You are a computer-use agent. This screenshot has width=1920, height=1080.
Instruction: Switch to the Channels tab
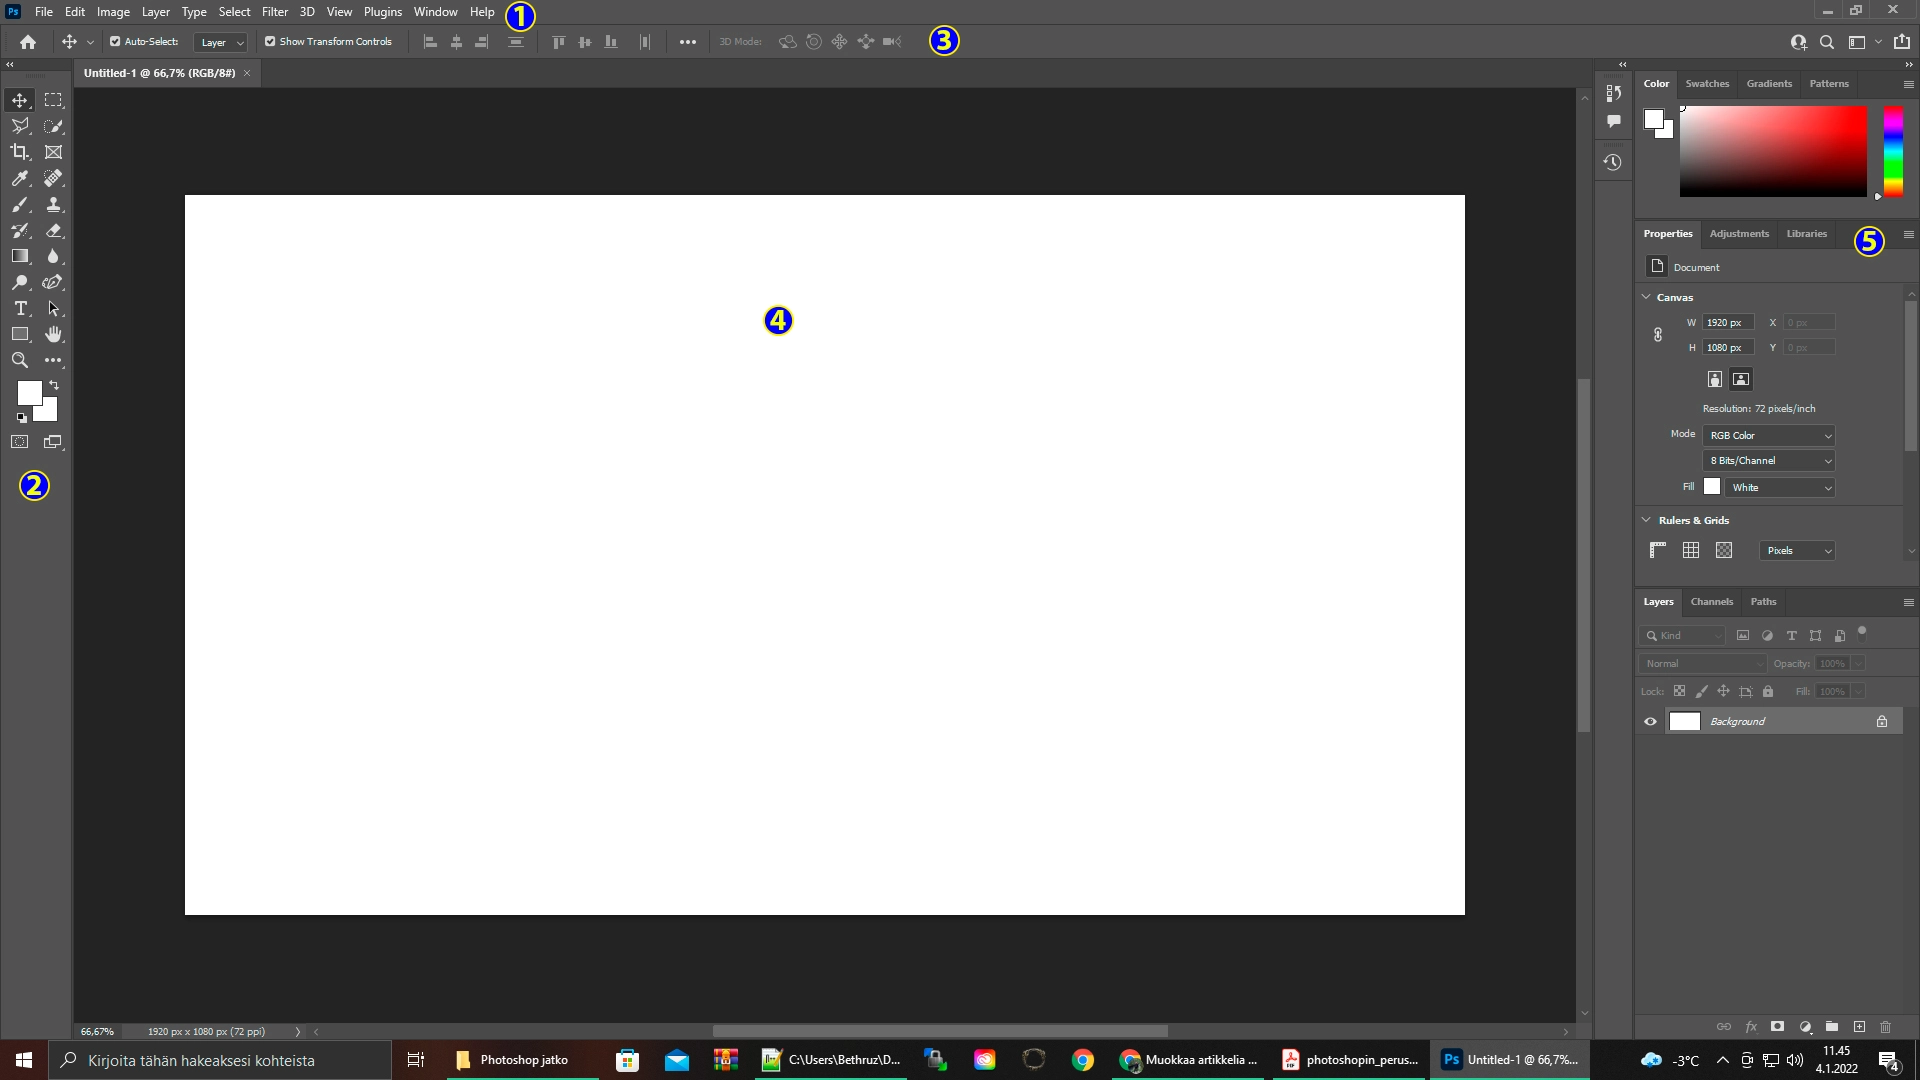pos(1712,601)
